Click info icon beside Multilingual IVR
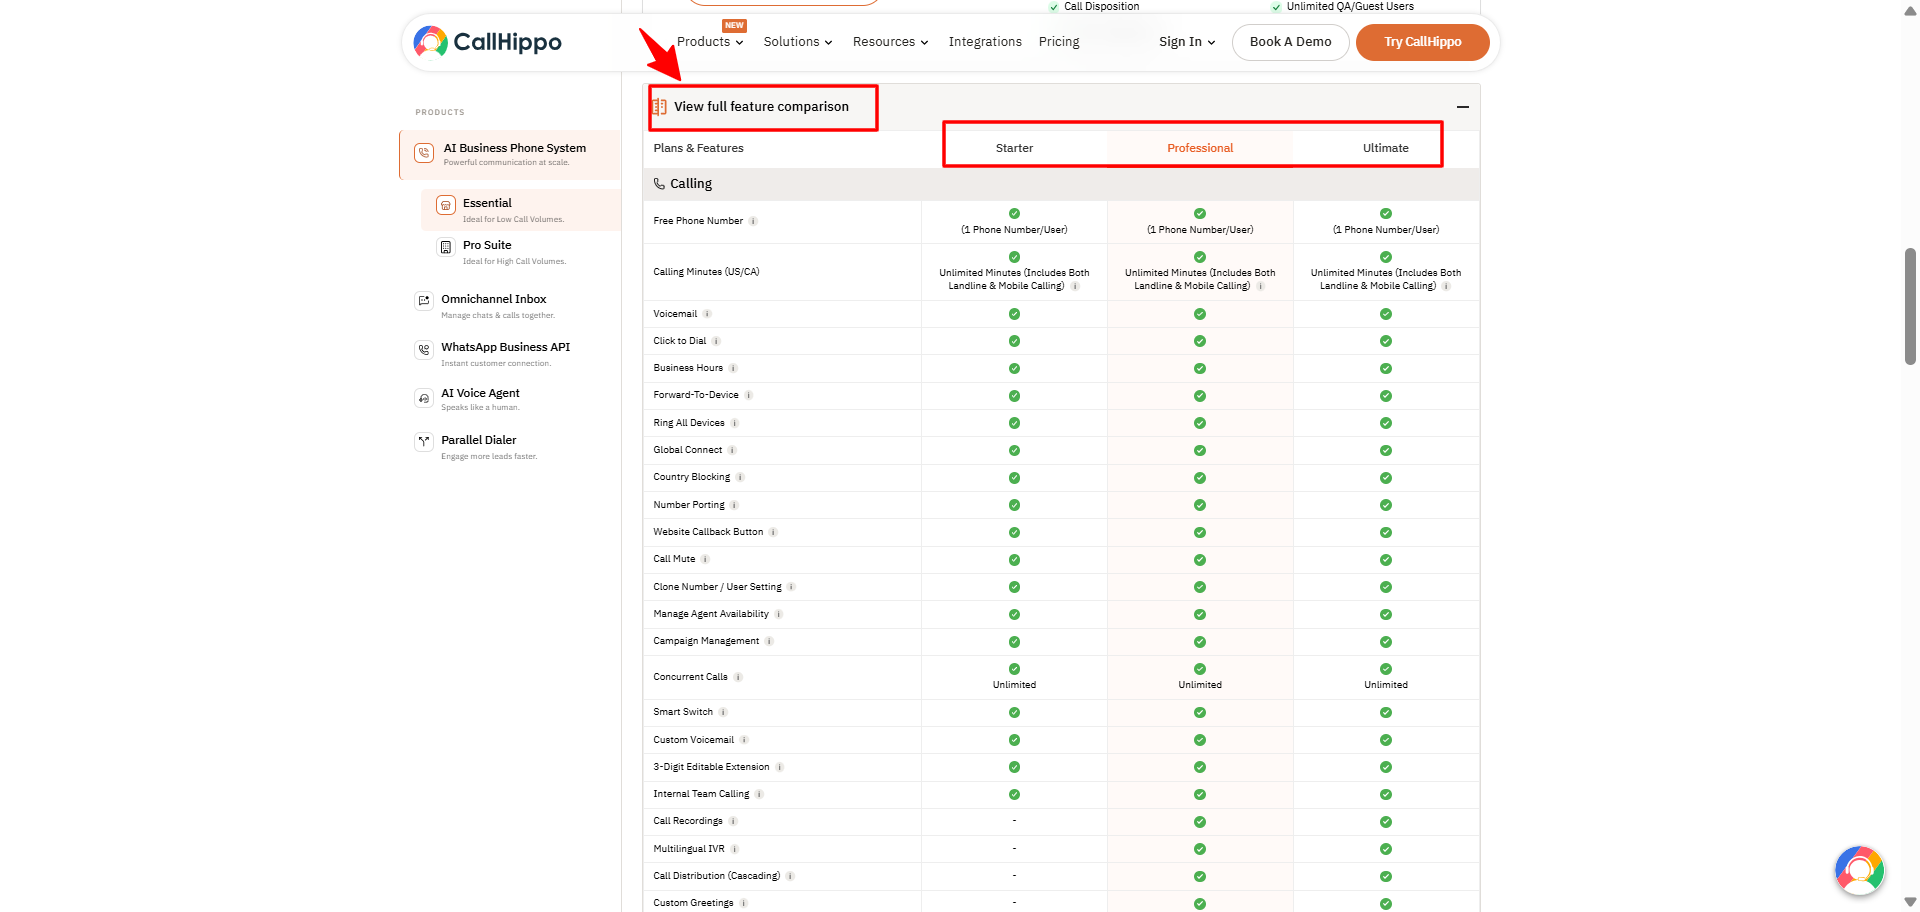The image size is (1920, 912). 735,849
